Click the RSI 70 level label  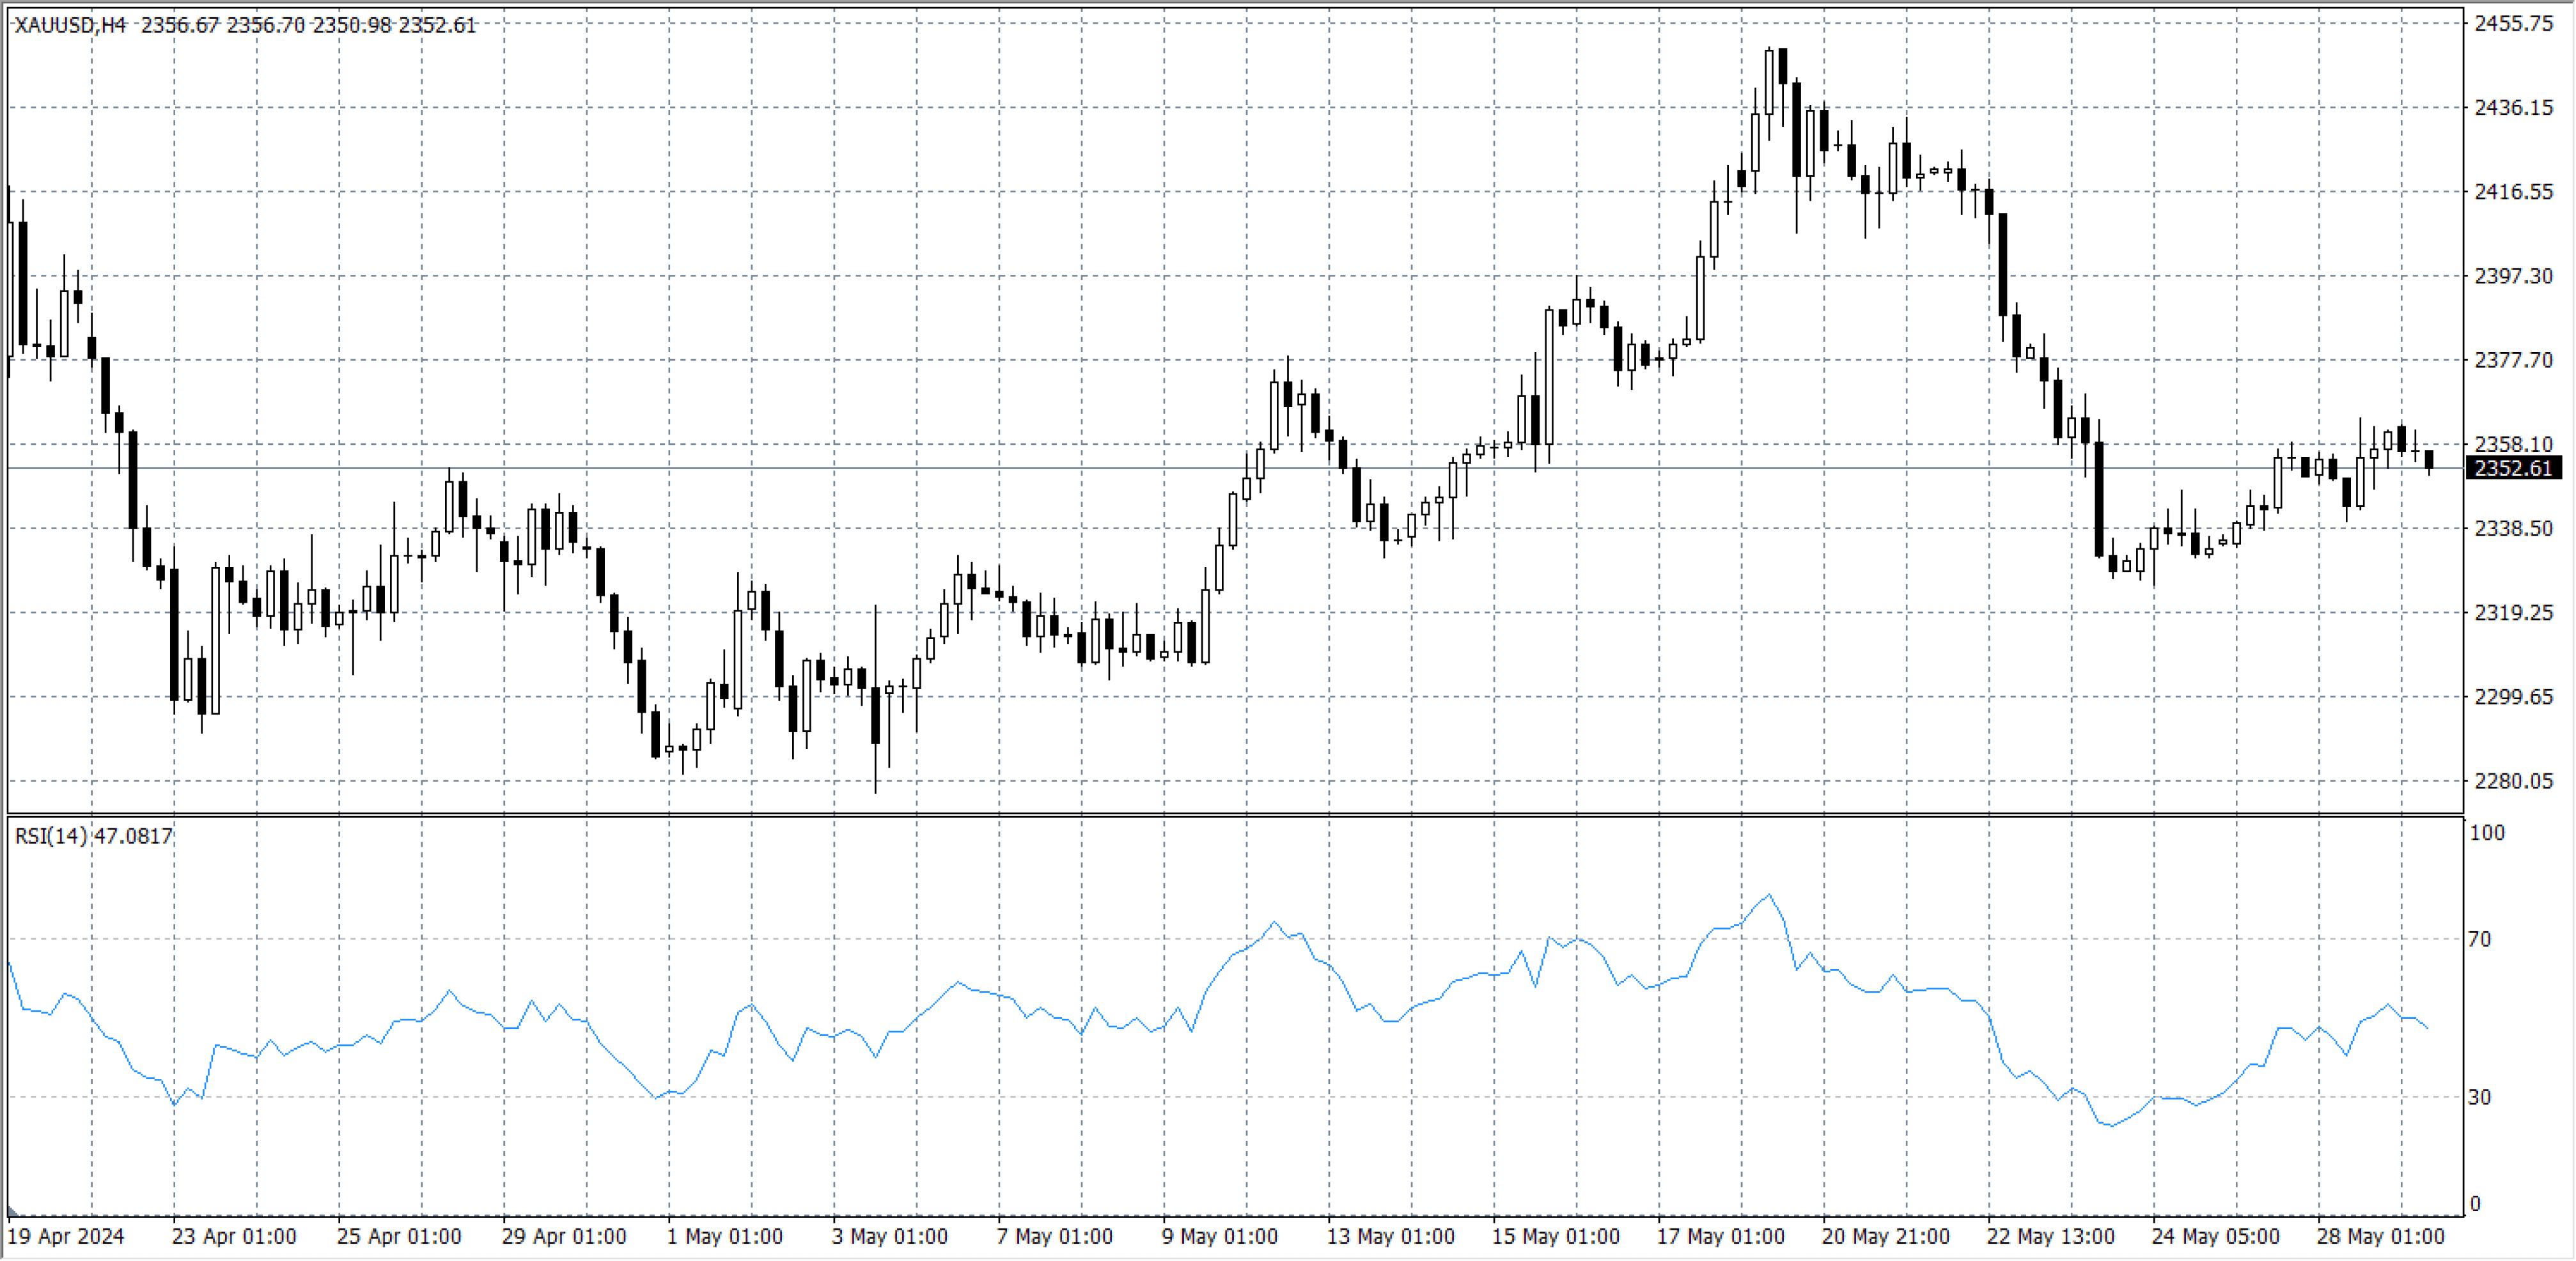(x=2479, y=939)
